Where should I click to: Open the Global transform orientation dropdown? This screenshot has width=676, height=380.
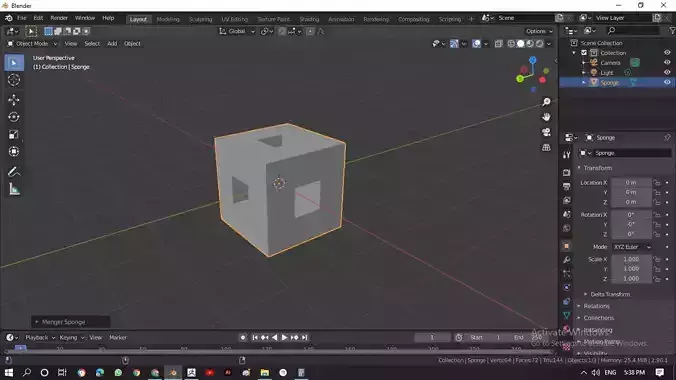pyautogui.click(x=237, y=31)
